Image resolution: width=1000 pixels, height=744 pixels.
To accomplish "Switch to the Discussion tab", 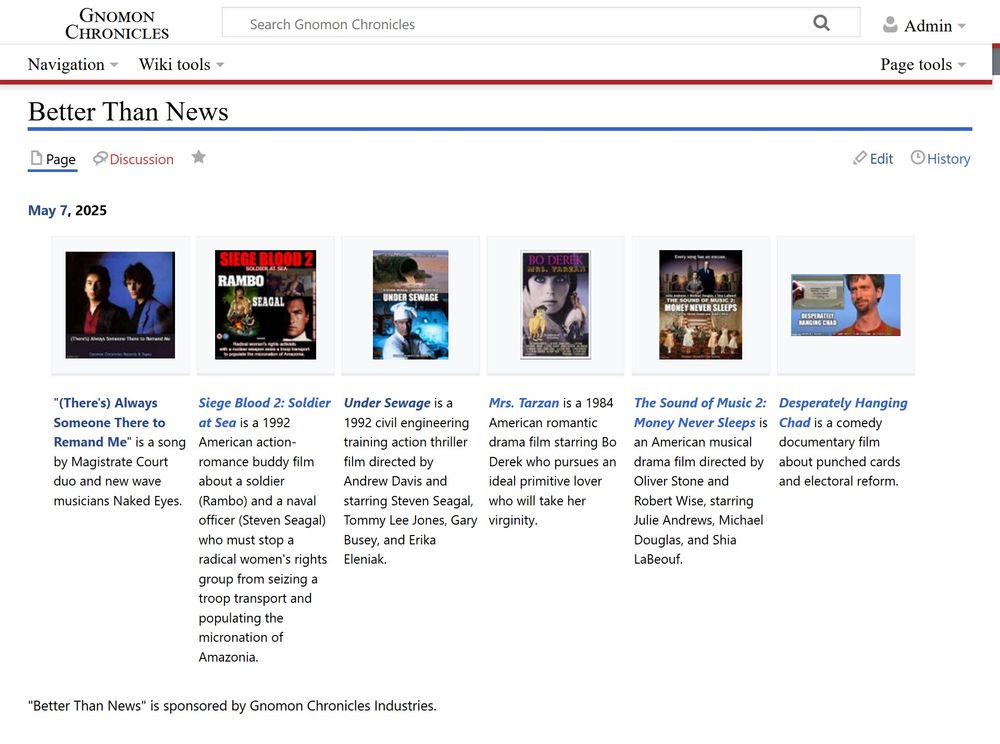I will click(133, 159).
